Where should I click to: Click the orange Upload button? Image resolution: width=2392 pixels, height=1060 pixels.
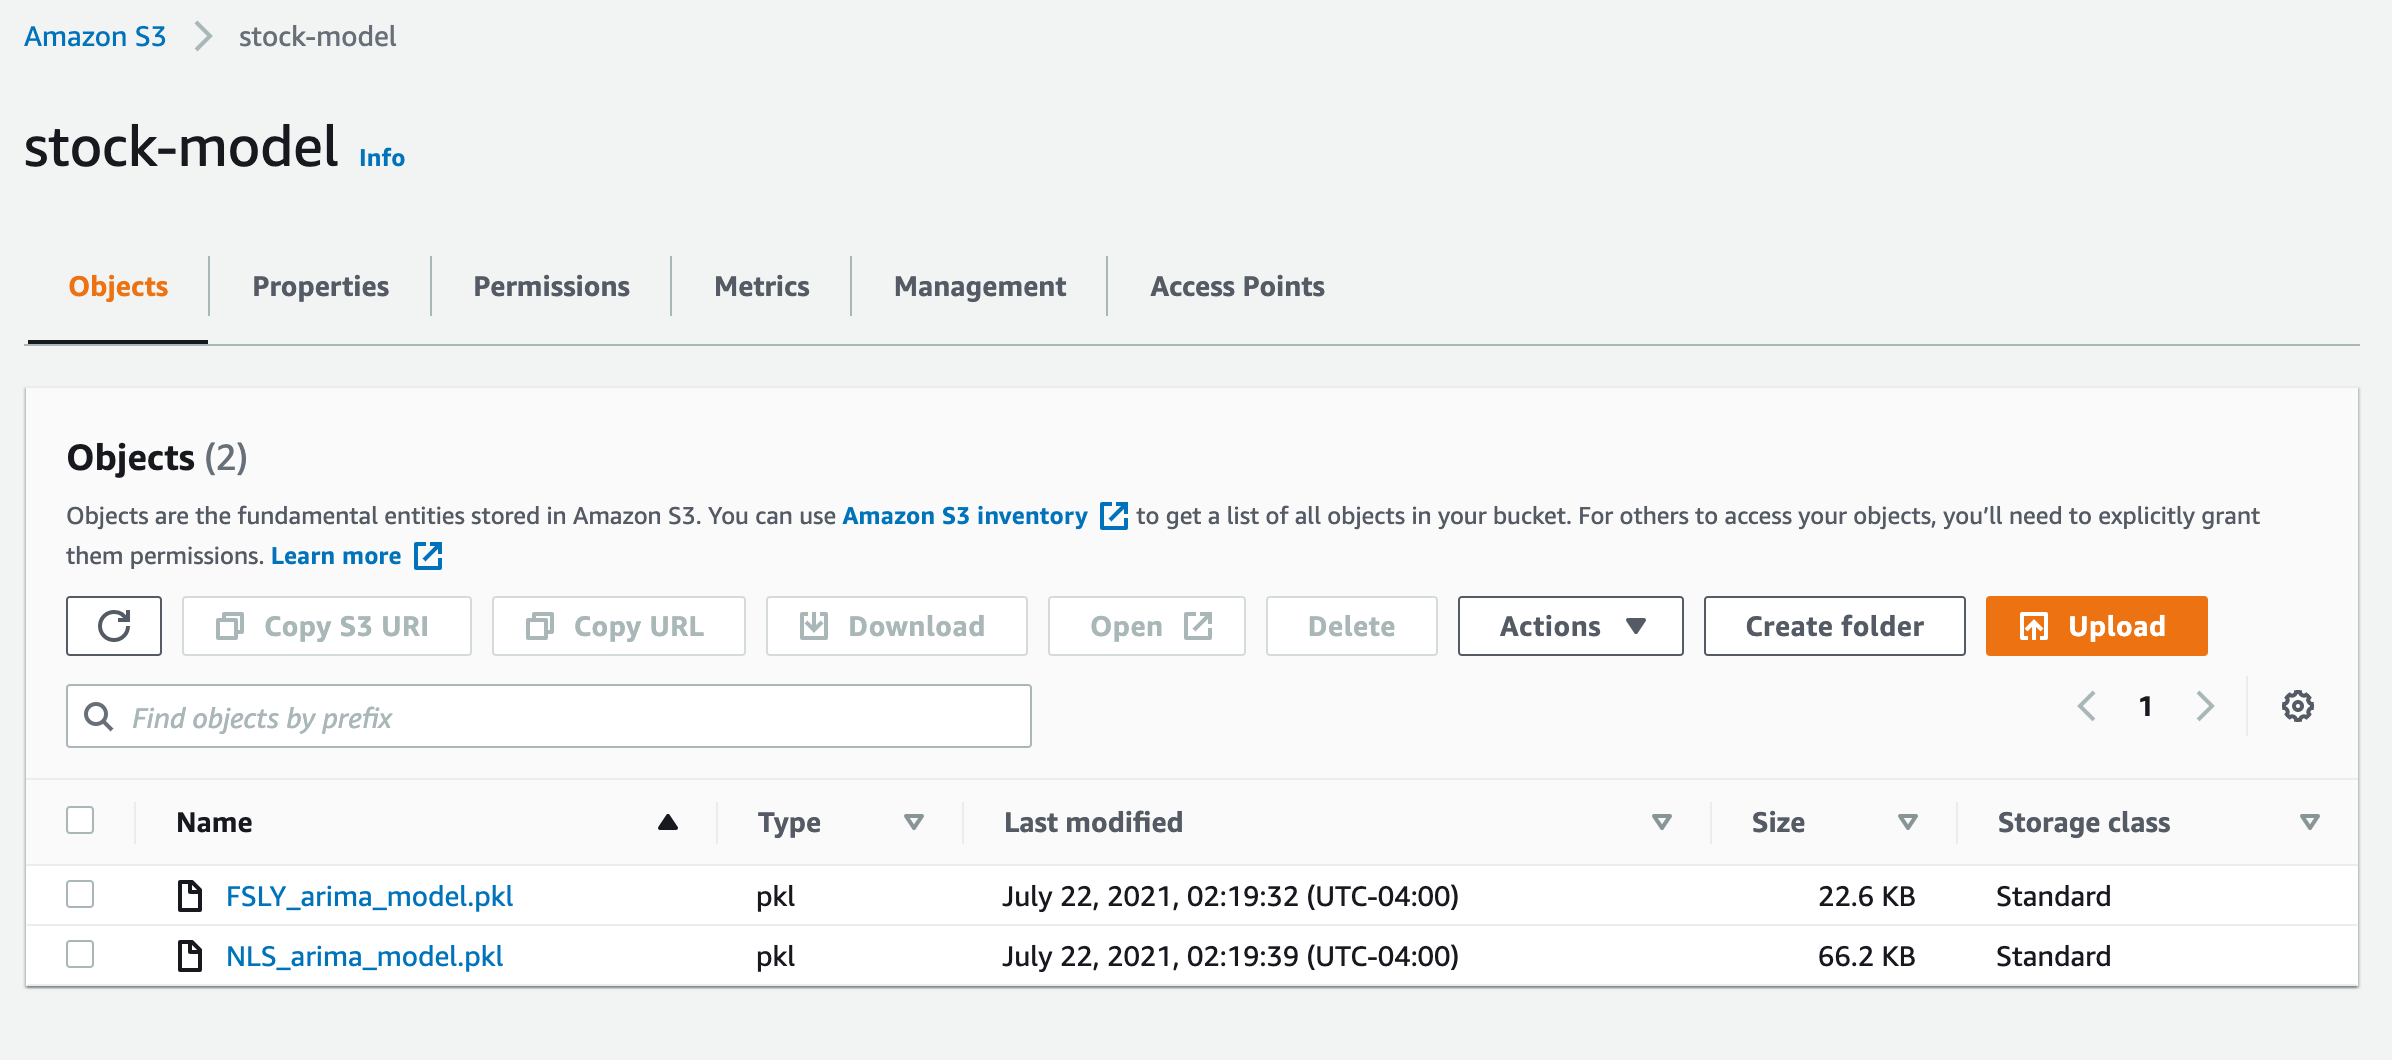click(2097, 626)
